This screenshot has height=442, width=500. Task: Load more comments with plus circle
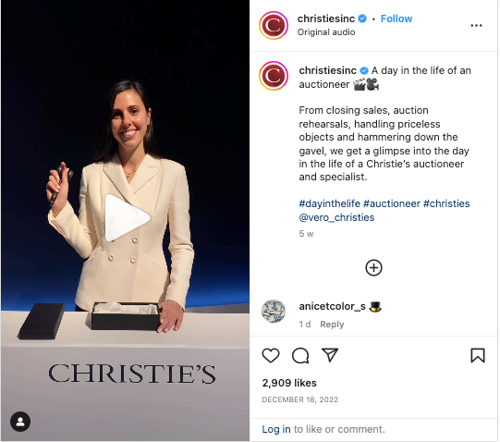[374, 268]
